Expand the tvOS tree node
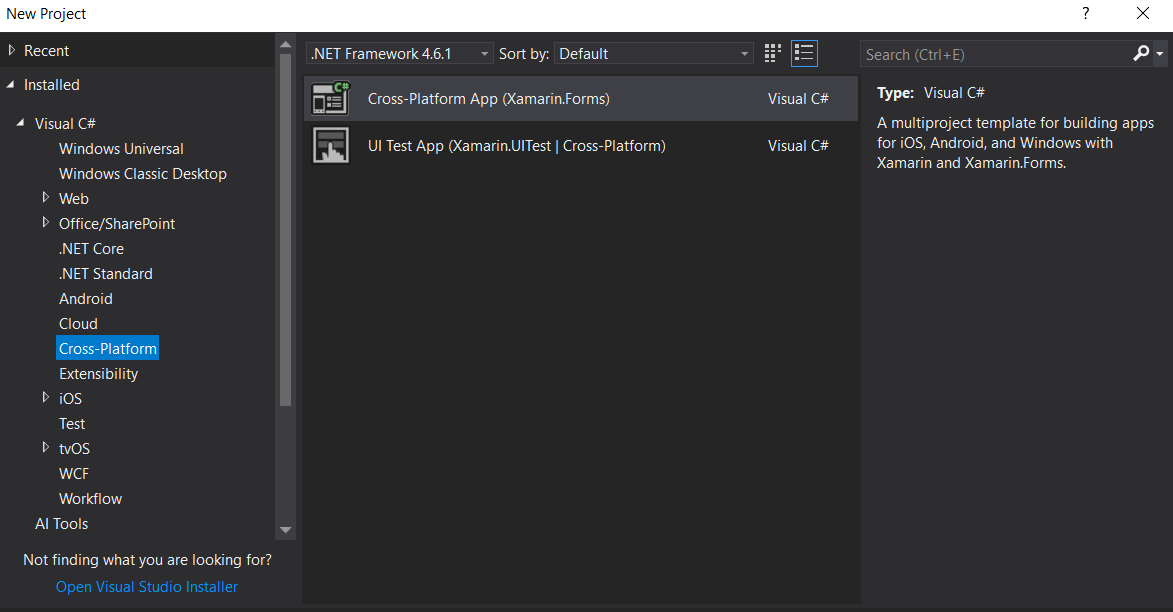Image resolution: width=1173 pixels, height=612 pixels. (46, 447)
